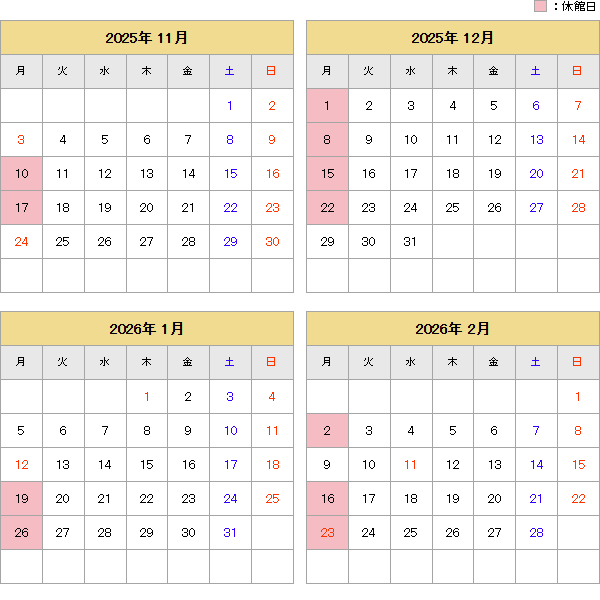Click the 2026年 2月 month header
This screenshot has width=600, height=600.
(452, 328)
